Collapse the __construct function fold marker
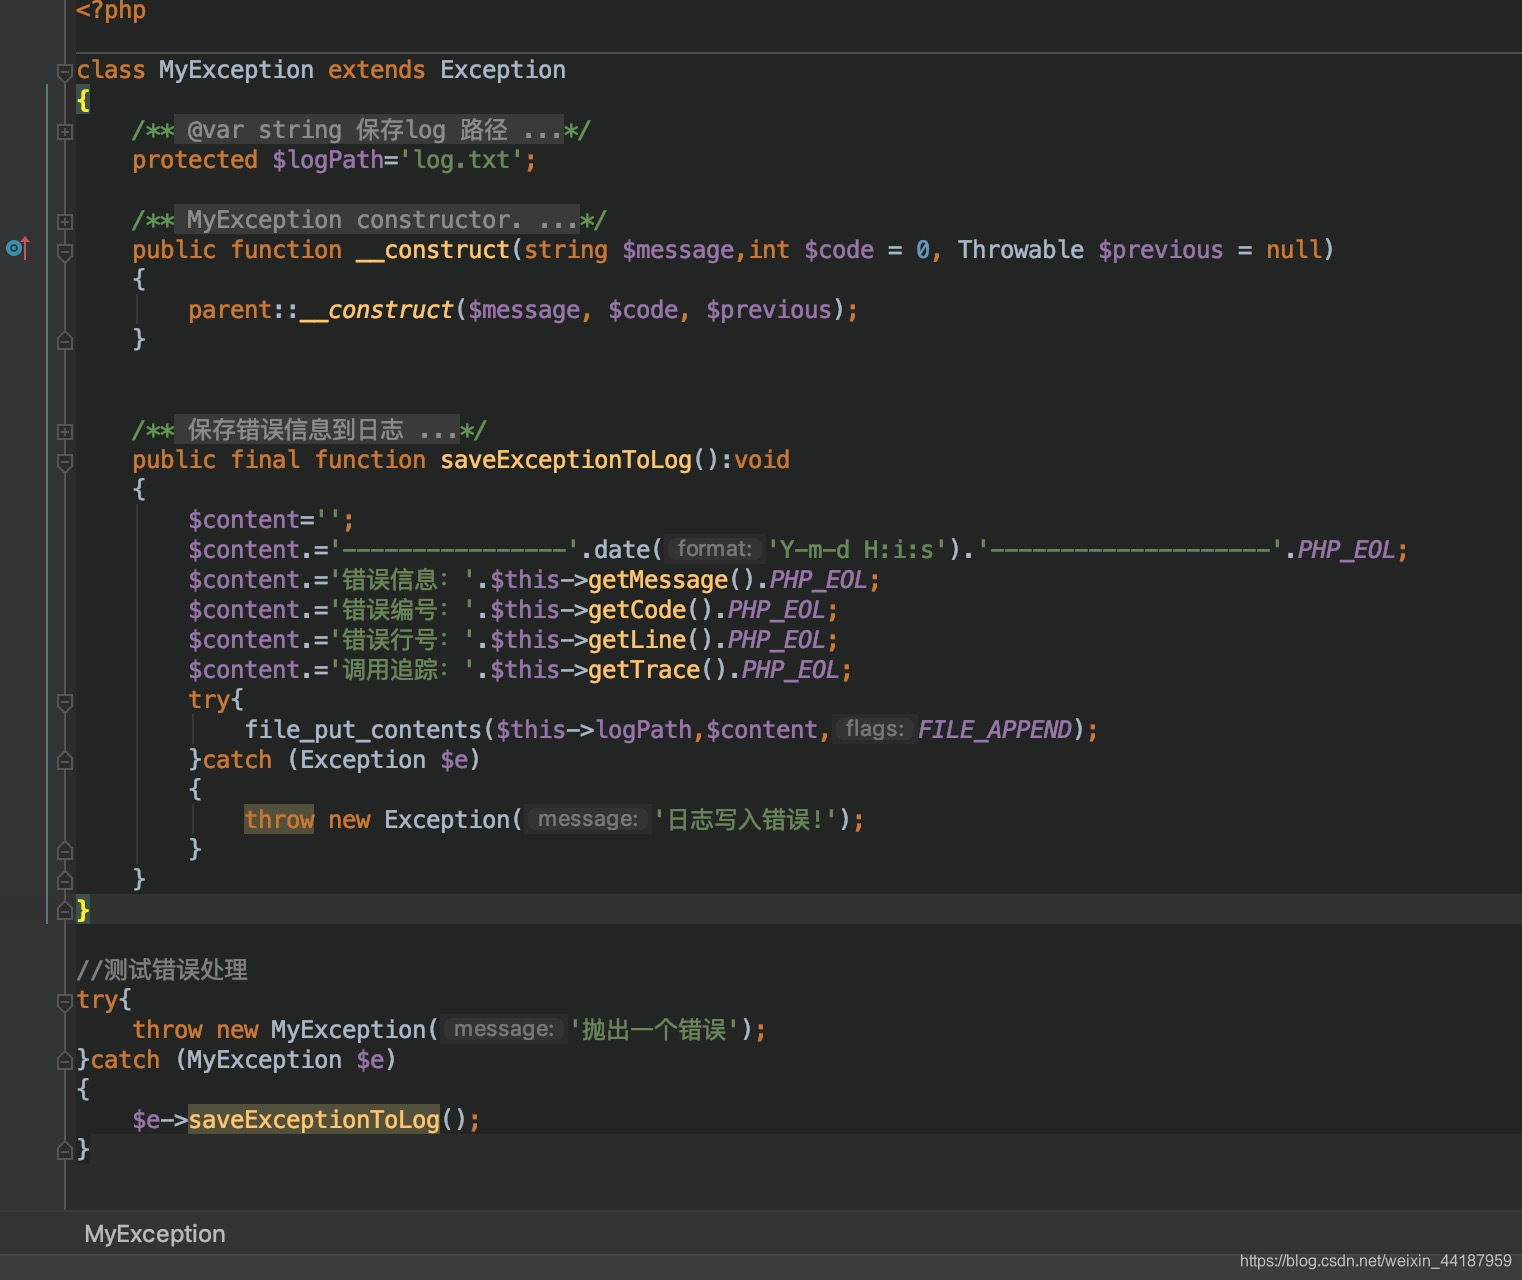This screenshot has height=1280, width=1522. [x=65, y=252]
